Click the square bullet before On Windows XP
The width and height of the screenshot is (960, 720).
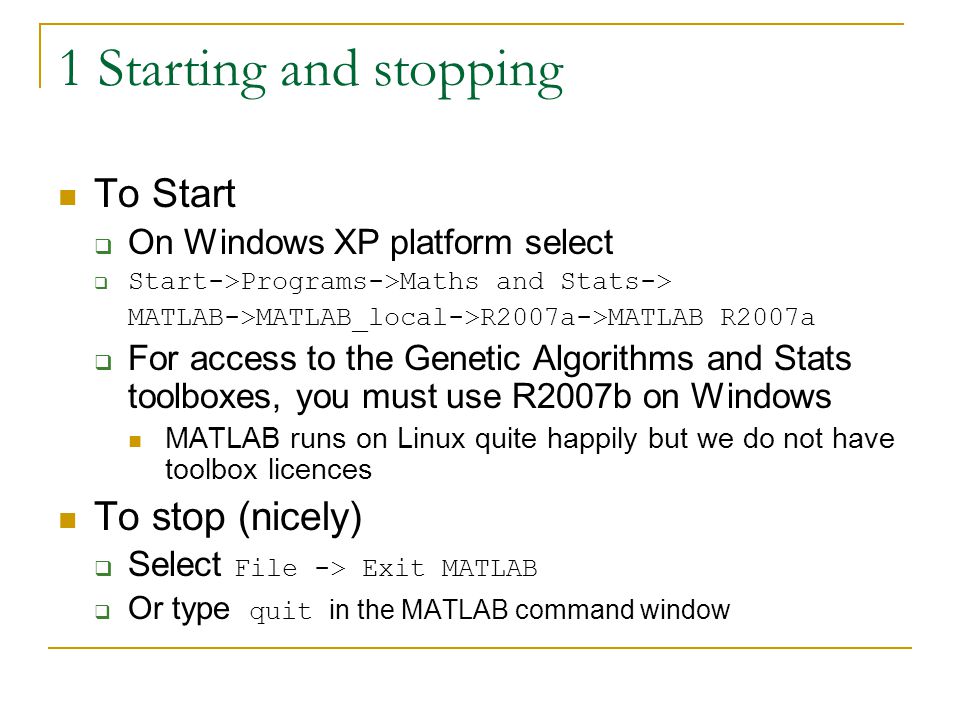click(103, 247)
